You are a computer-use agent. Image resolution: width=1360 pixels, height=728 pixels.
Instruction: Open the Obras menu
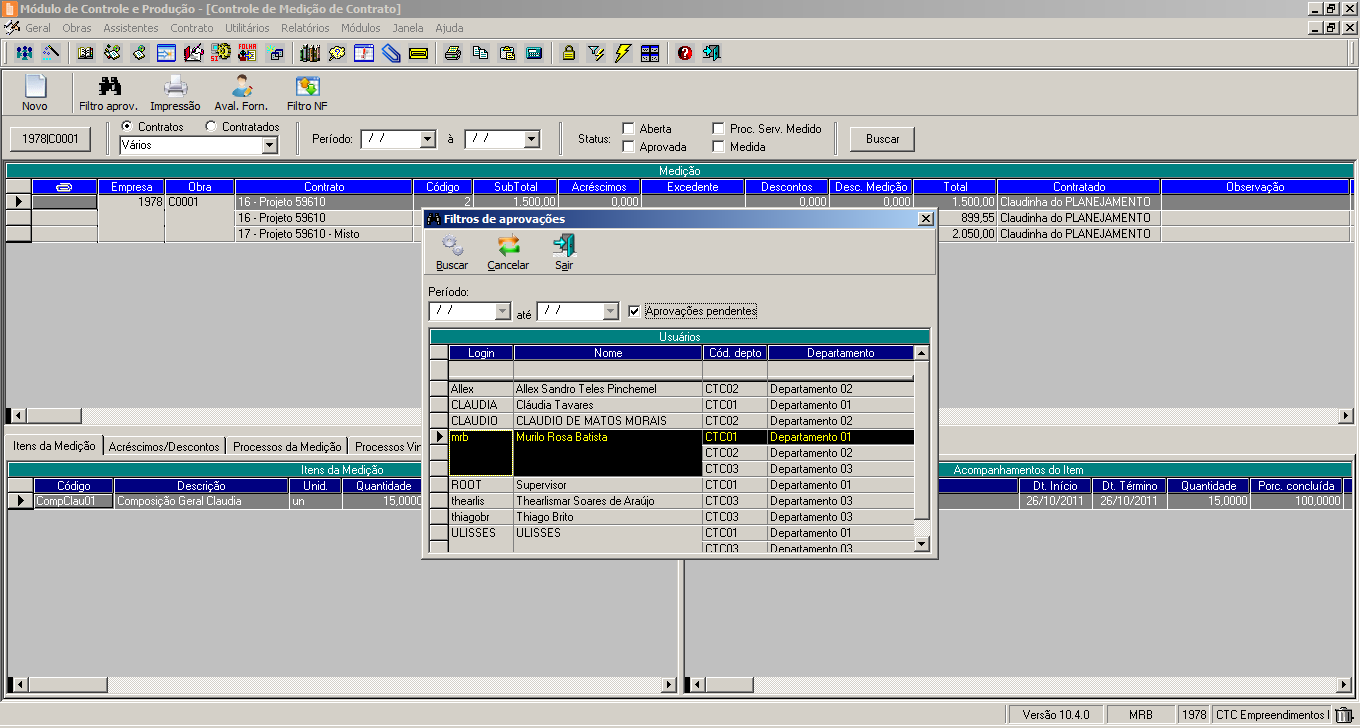tap(77, 28)
